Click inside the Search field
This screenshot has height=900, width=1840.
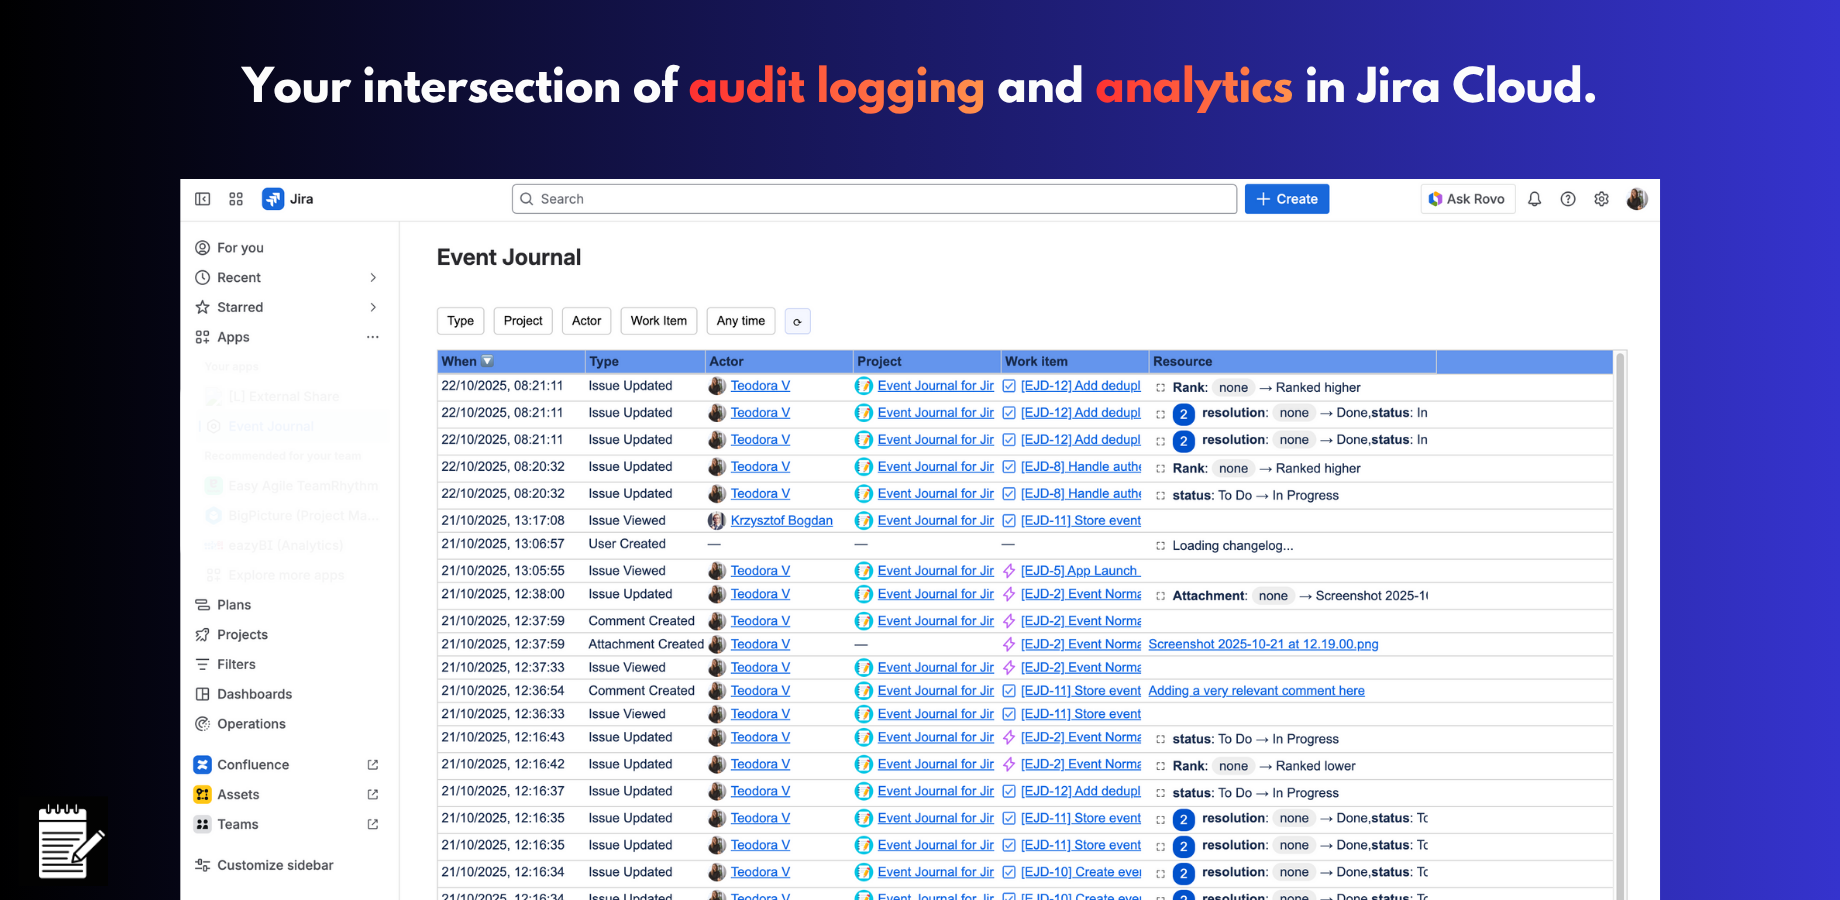872,198
